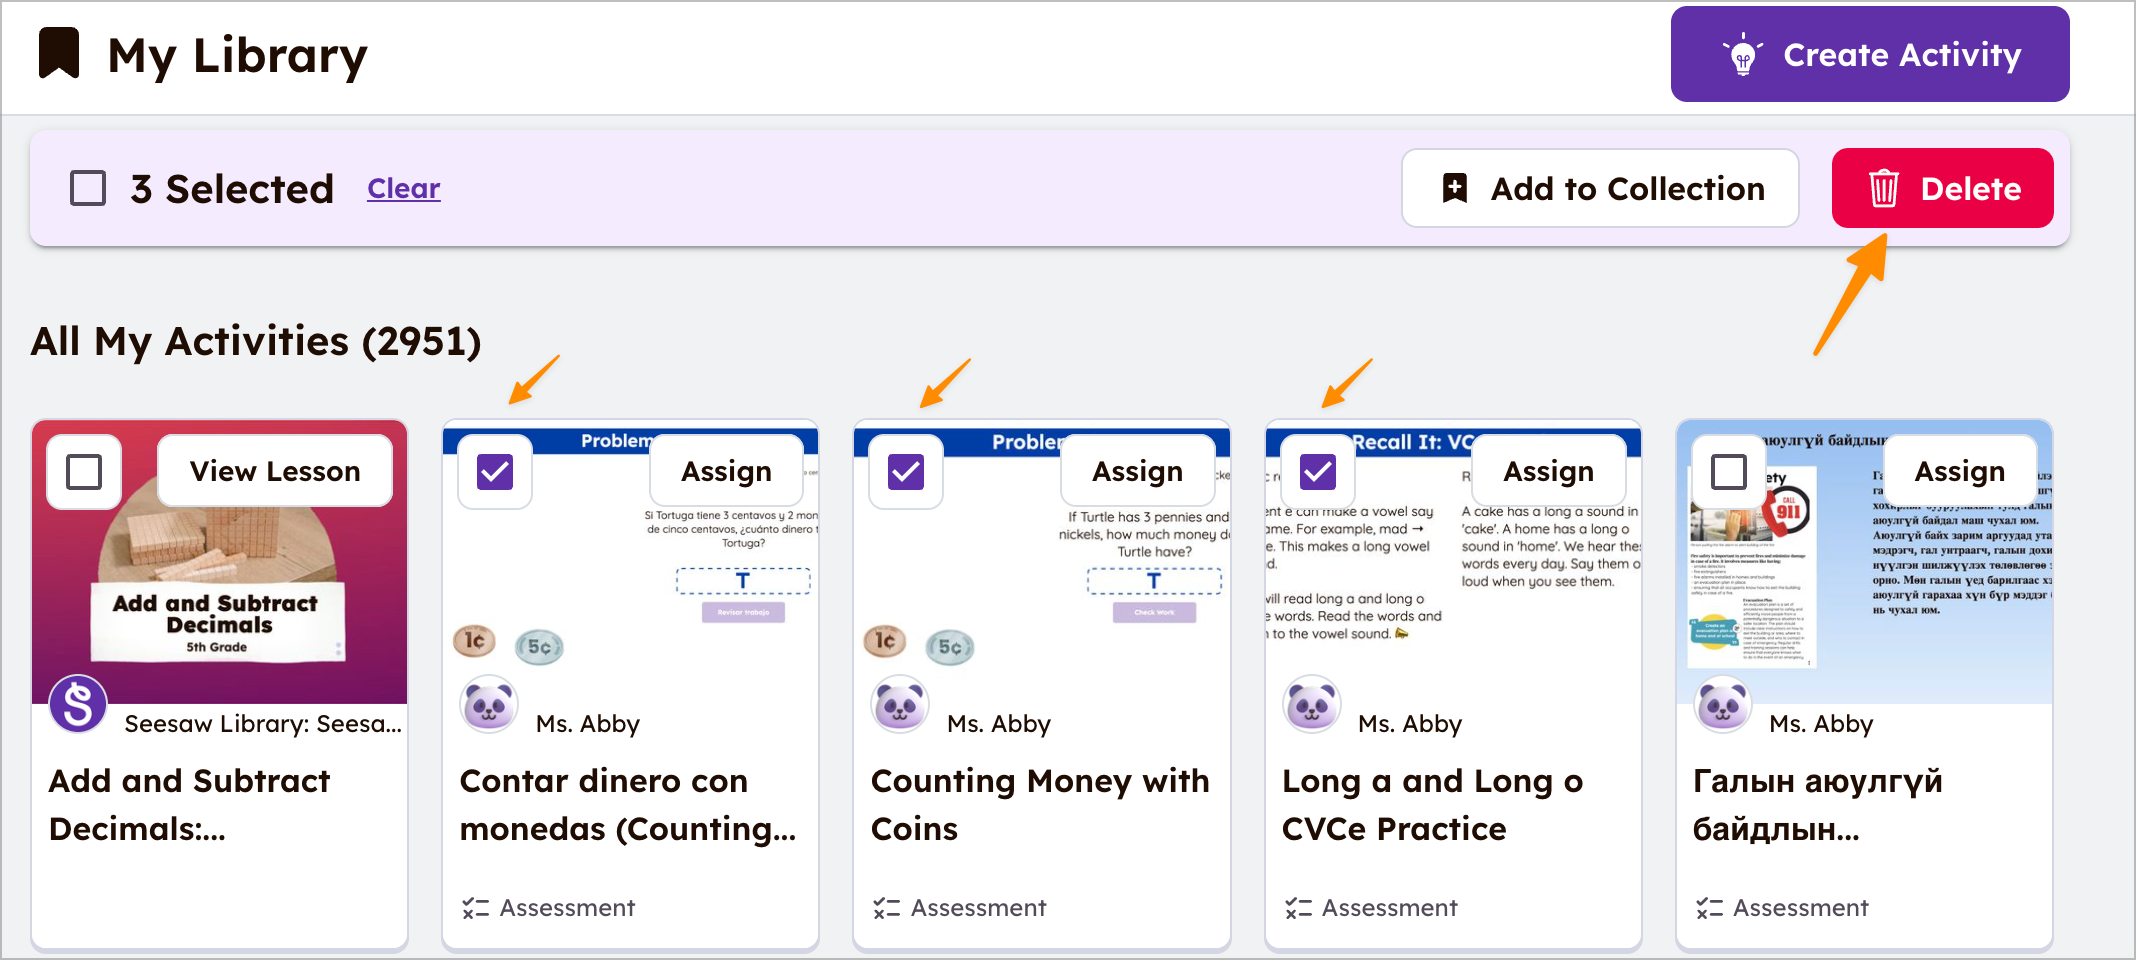Click Ms. Abby's panda avatar on Long a card
The width and height of the screenshot is (2136, 960).
[x=1311, y=704]
